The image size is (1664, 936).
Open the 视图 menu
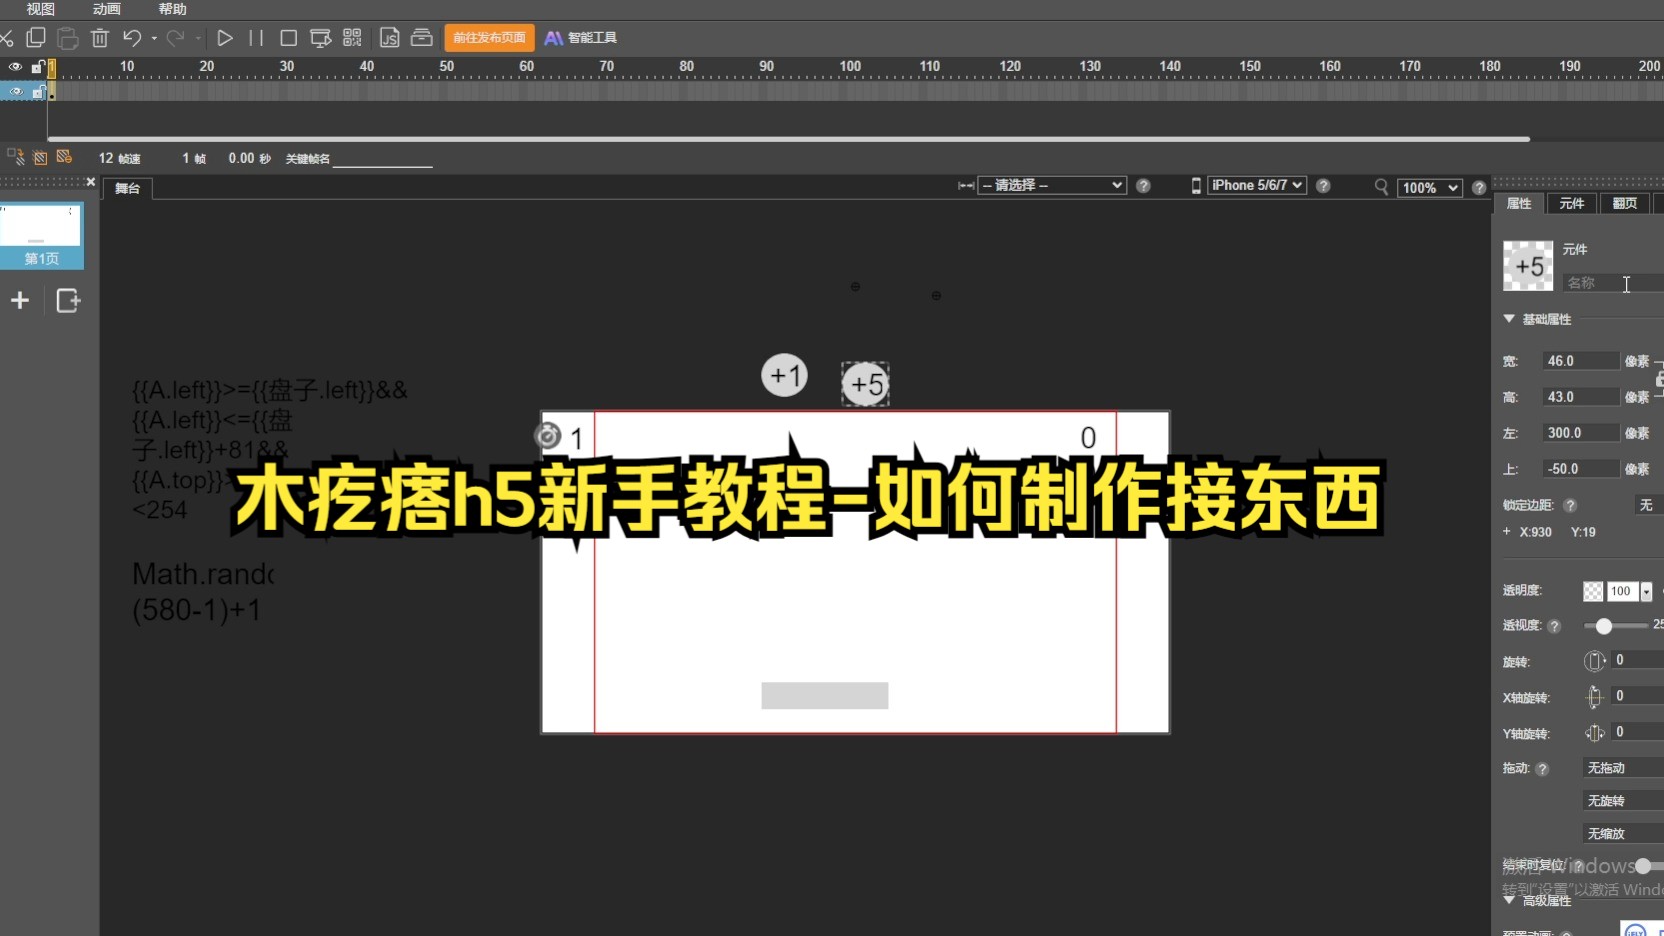coord(40,9)
